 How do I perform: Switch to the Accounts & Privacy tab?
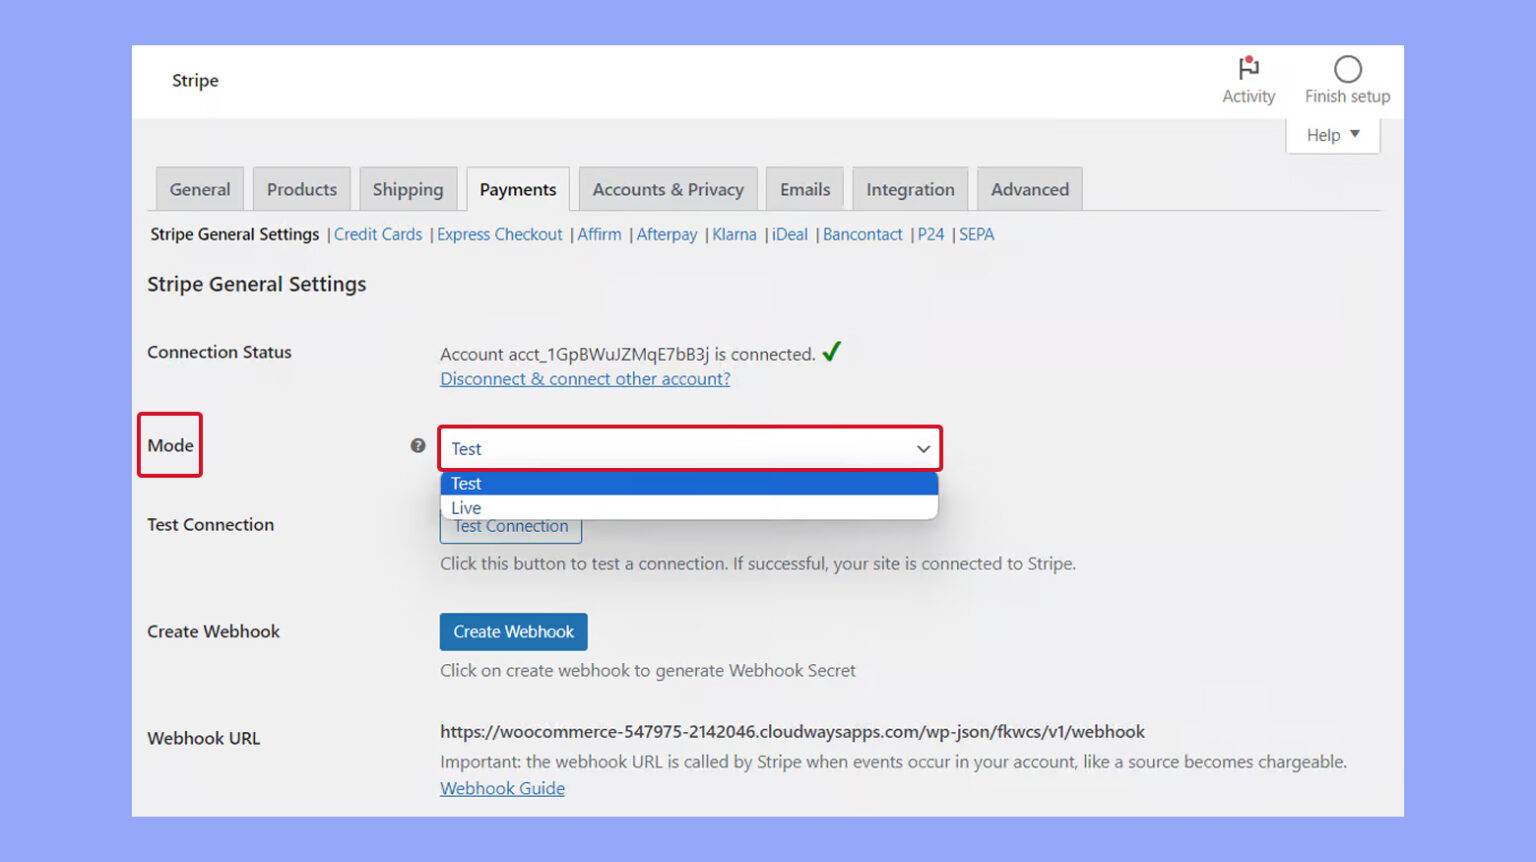pos(667,188)
